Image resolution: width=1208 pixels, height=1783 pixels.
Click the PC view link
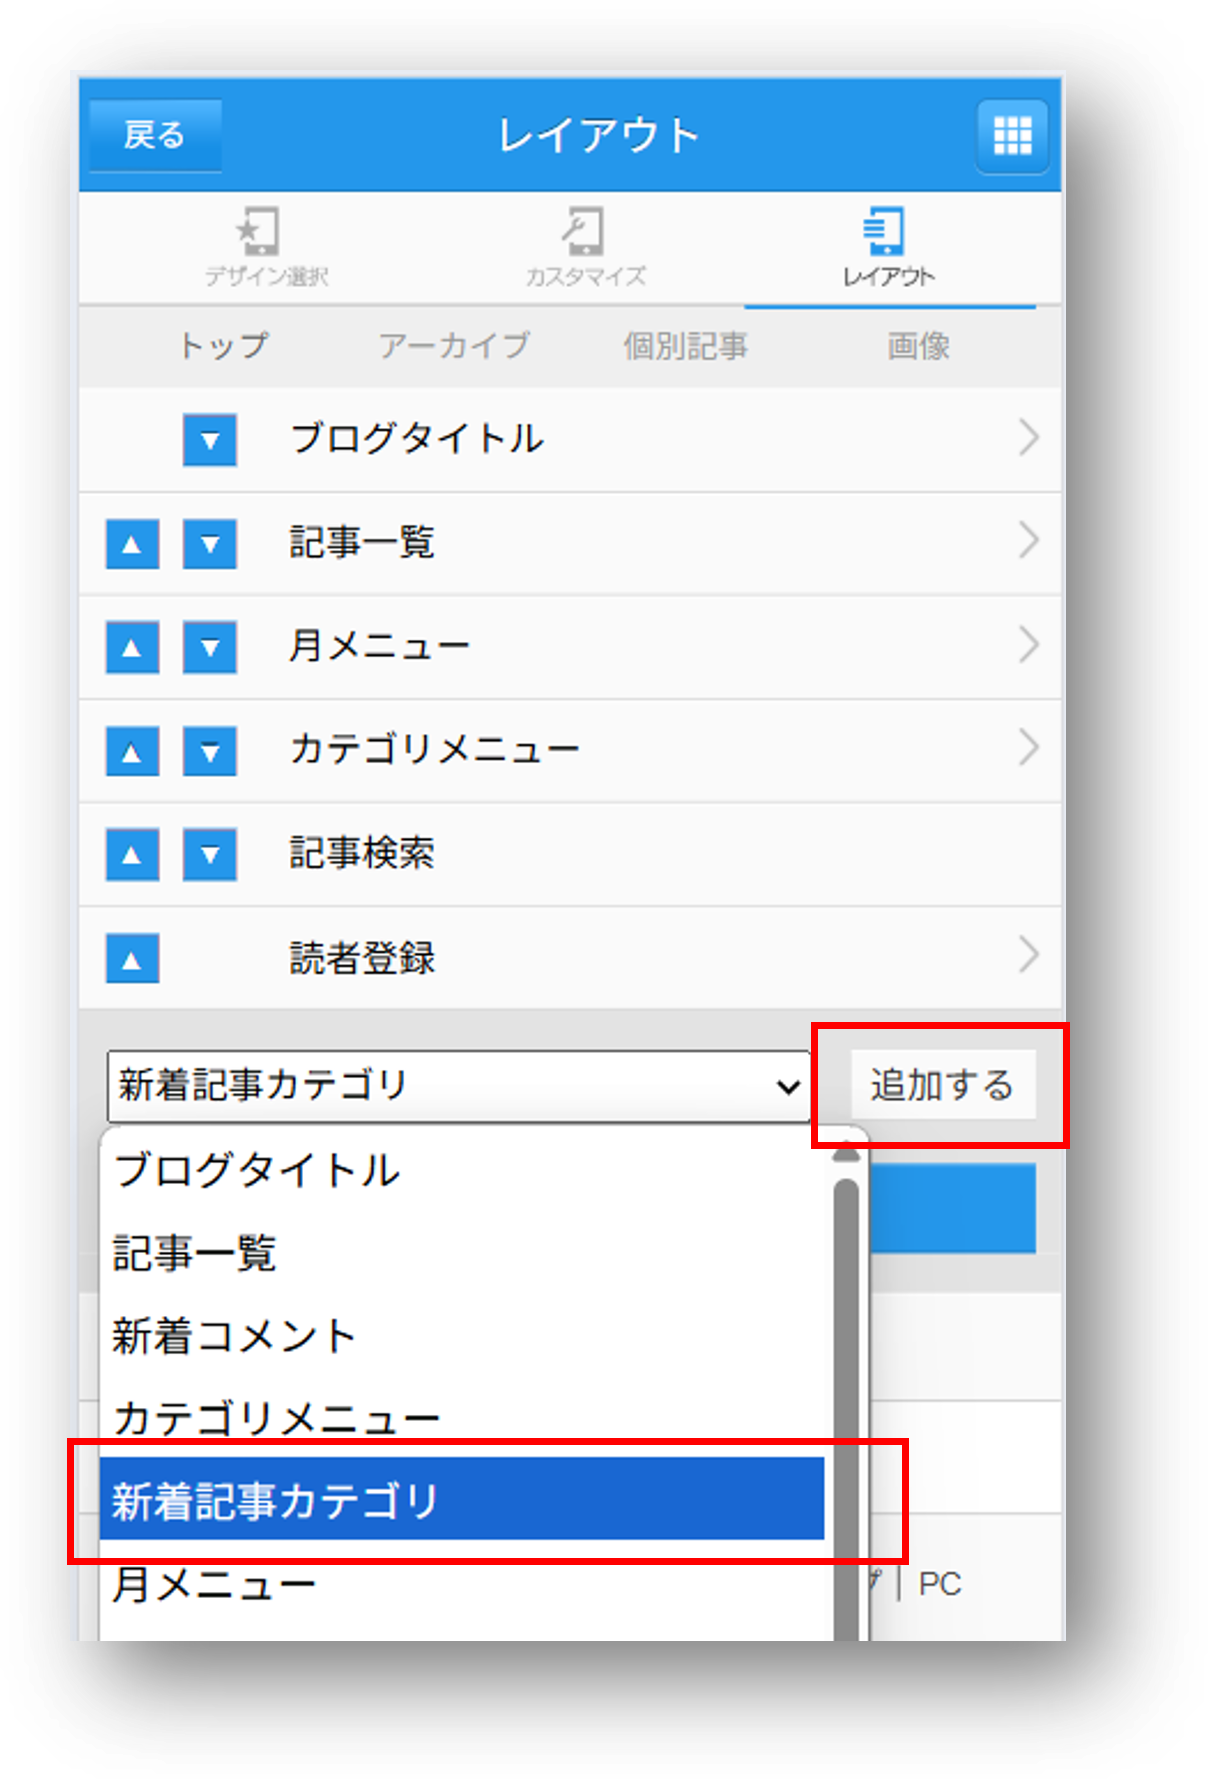coord(940,1584)
